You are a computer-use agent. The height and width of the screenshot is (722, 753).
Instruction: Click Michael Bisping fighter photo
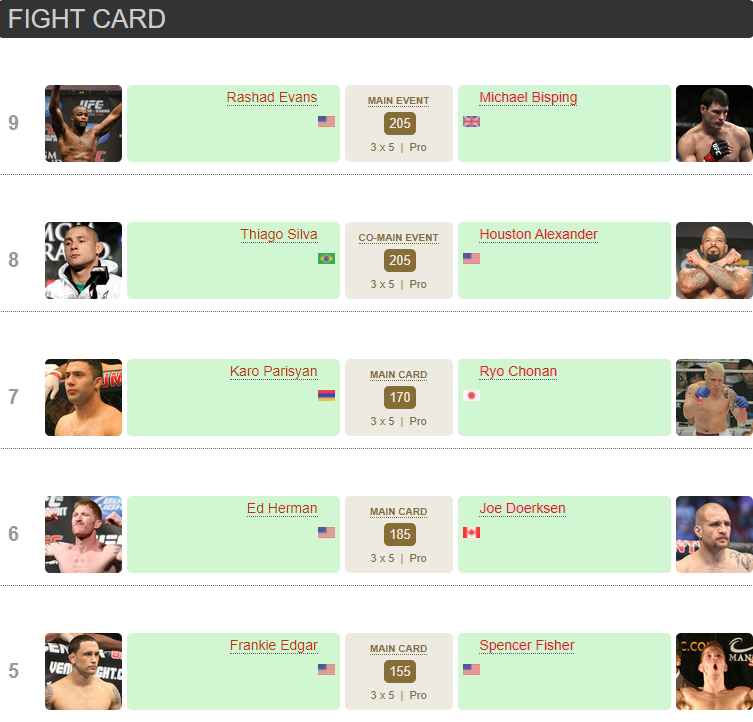click(x=714, y=123)
